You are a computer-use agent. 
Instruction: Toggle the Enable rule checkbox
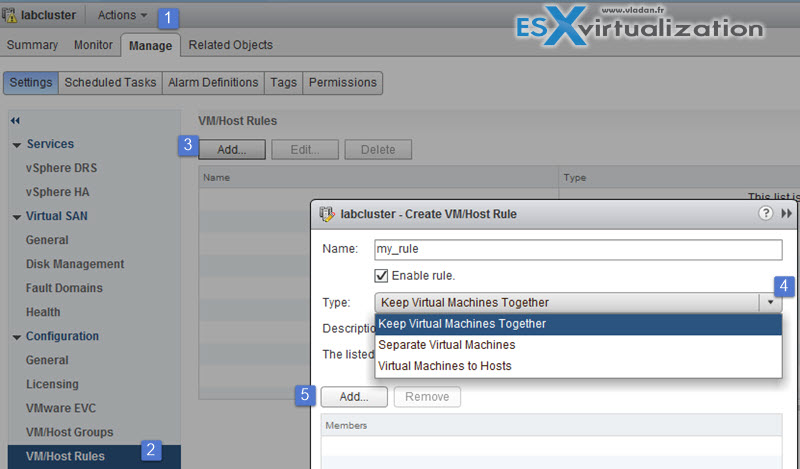[381, 276]
